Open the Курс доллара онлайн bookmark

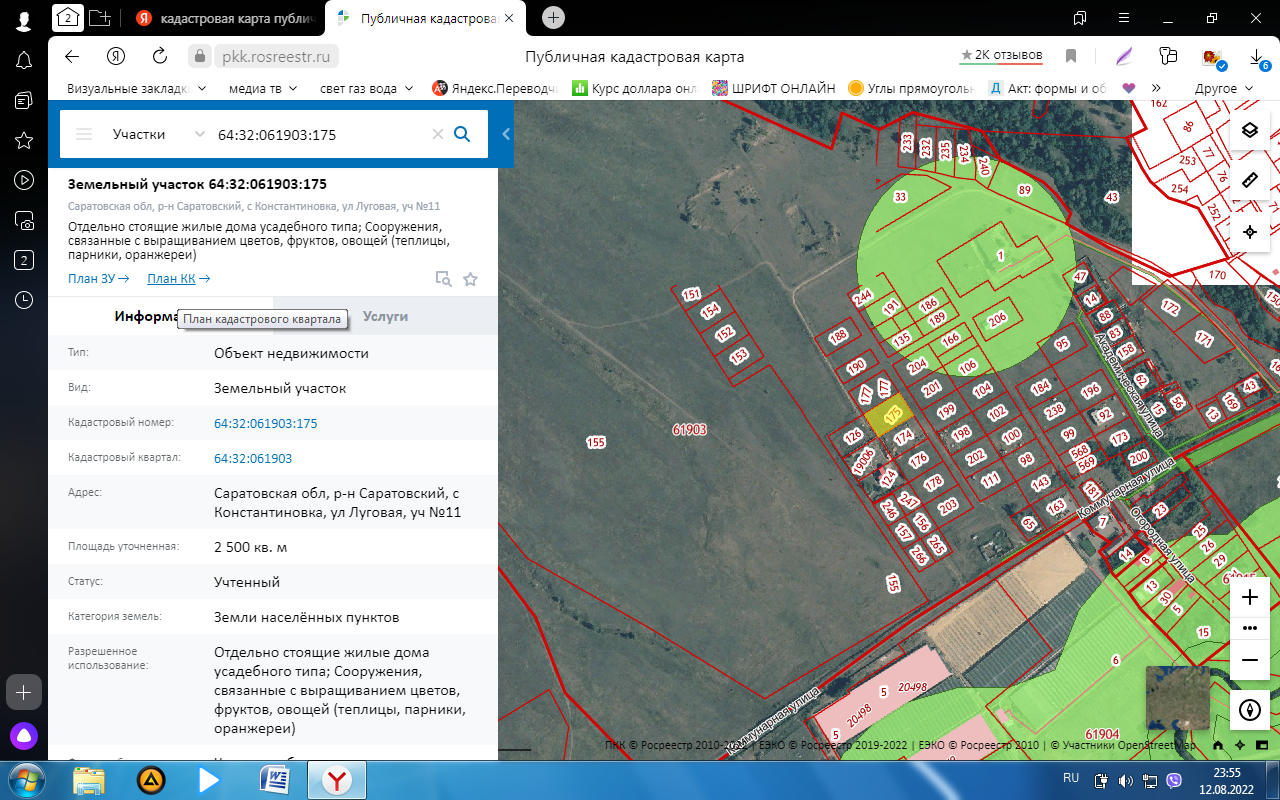(634, 88)
